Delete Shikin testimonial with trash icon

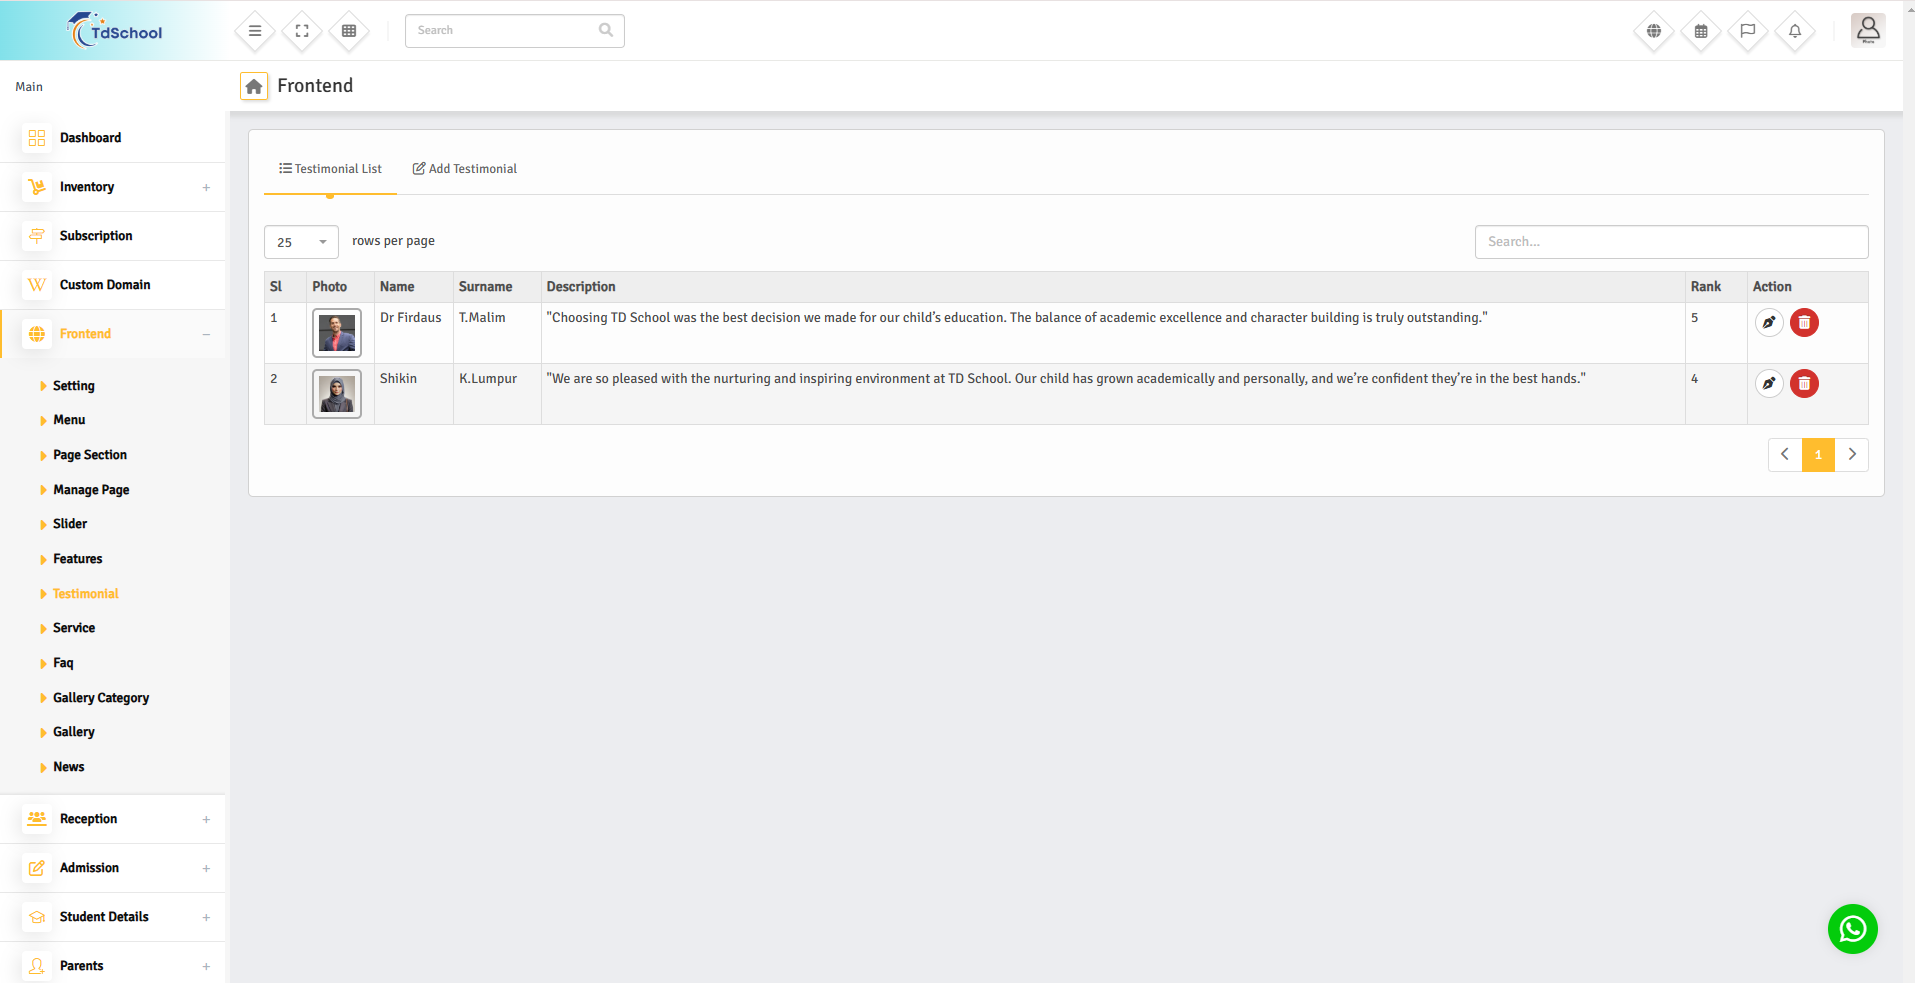[x=1804, y=384]
